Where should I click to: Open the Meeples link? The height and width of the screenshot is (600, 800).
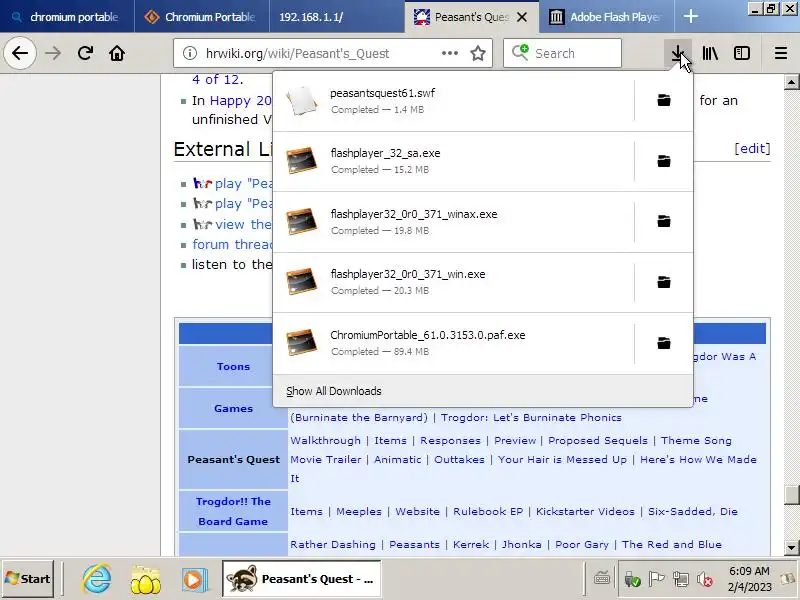click(x=359, y=511)
